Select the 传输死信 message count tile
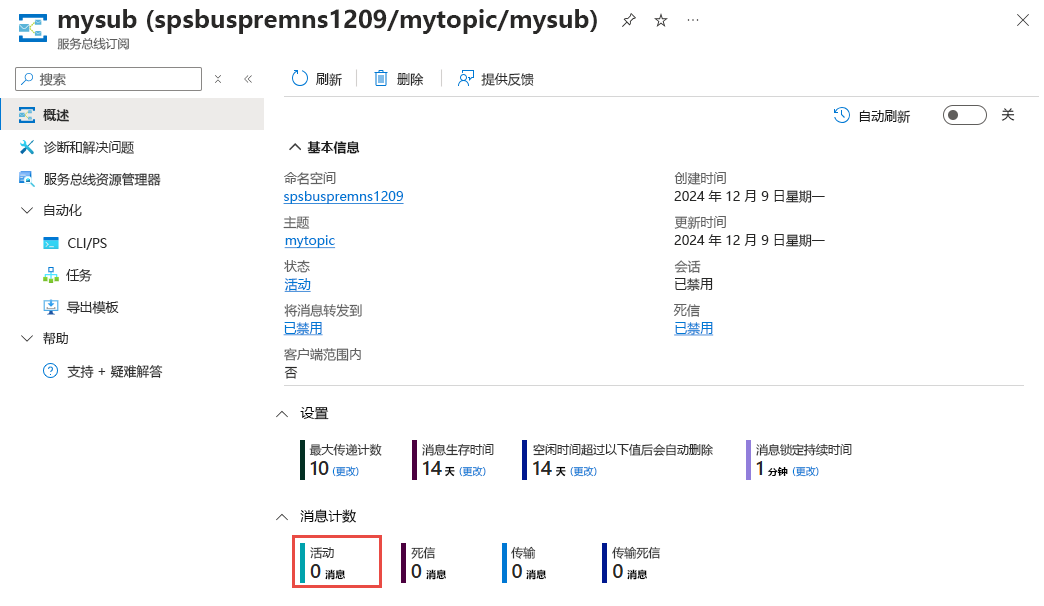 pos(631,563)
